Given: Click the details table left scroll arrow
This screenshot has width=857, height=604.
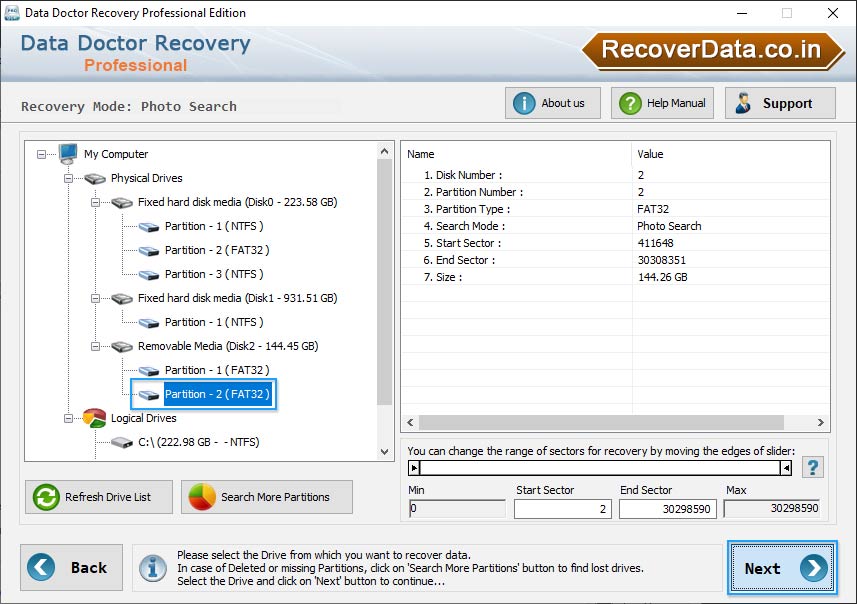Looking at the screenshot, I should [x=410, y=423].
